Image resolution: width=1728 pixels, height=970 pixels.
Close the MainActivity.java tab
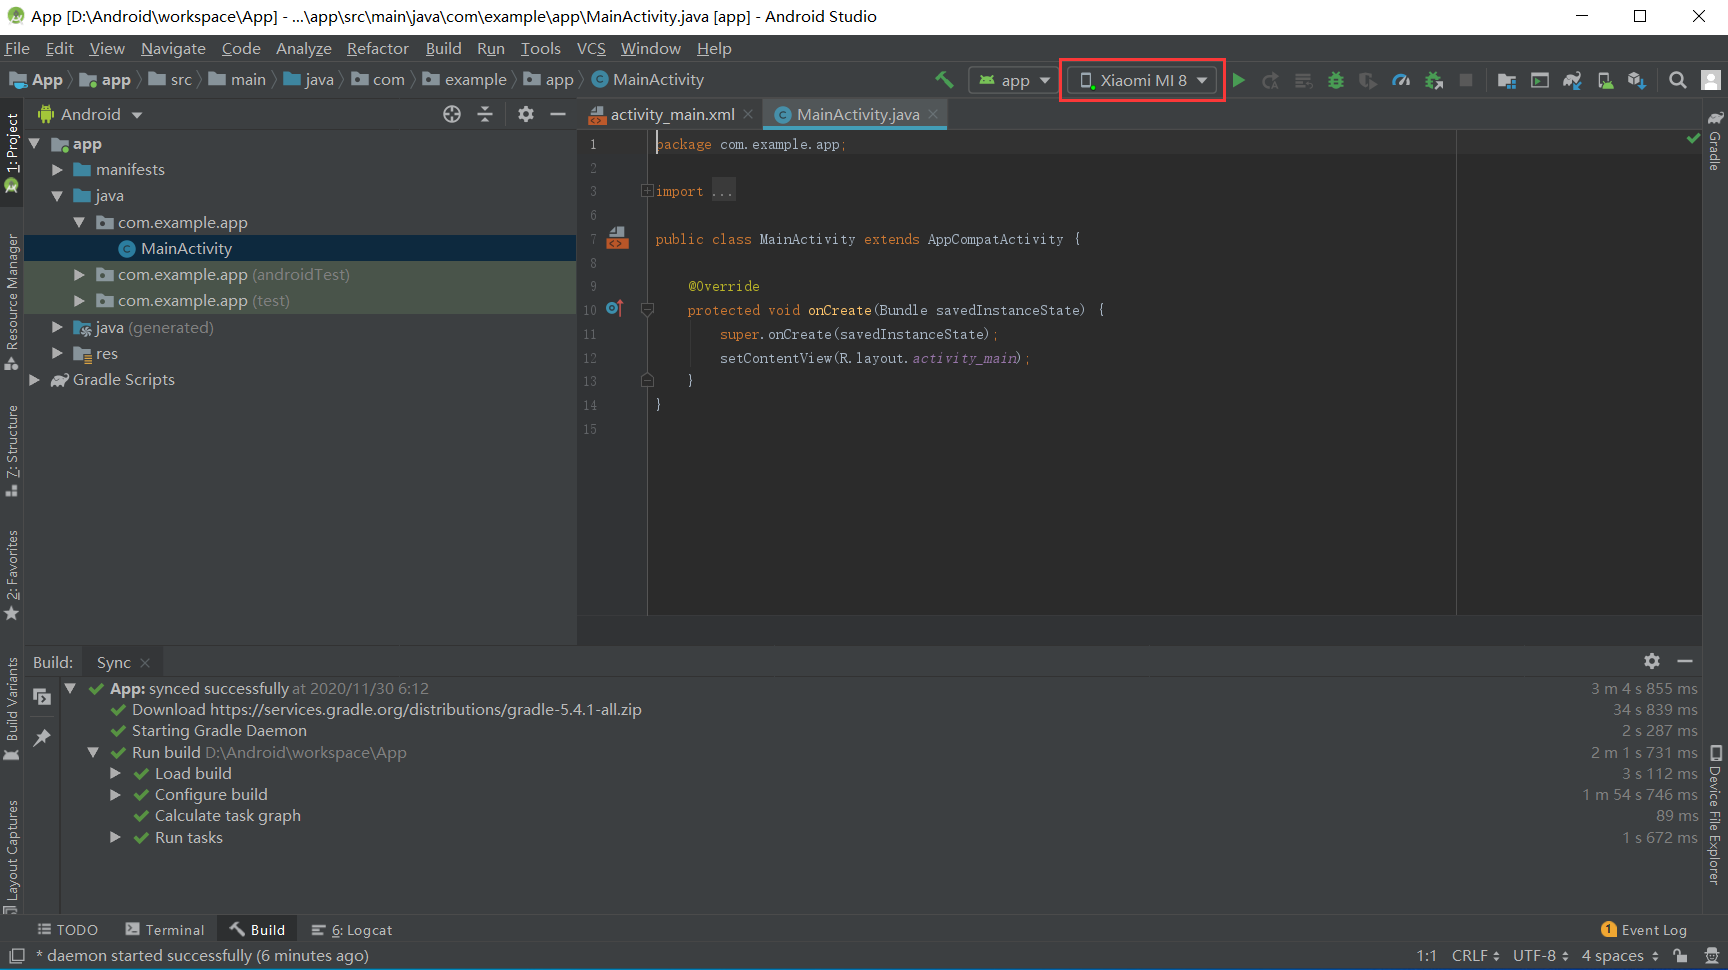pyautogui.click(x=933, y=114)
